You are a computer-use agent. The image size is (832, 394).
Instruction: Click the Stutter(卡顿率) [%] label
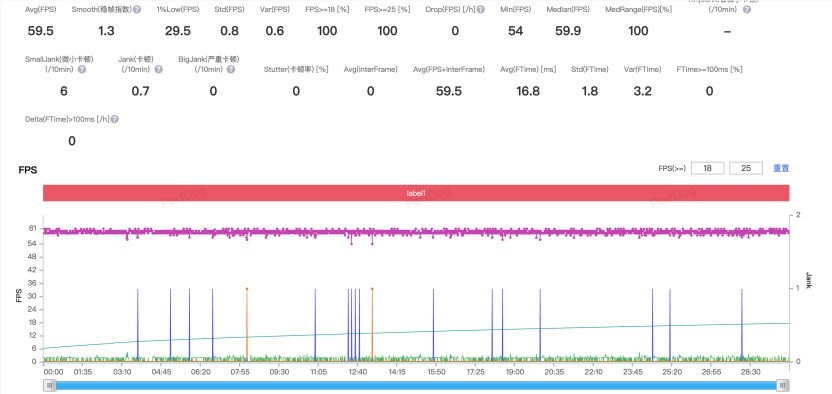(296, 69)
